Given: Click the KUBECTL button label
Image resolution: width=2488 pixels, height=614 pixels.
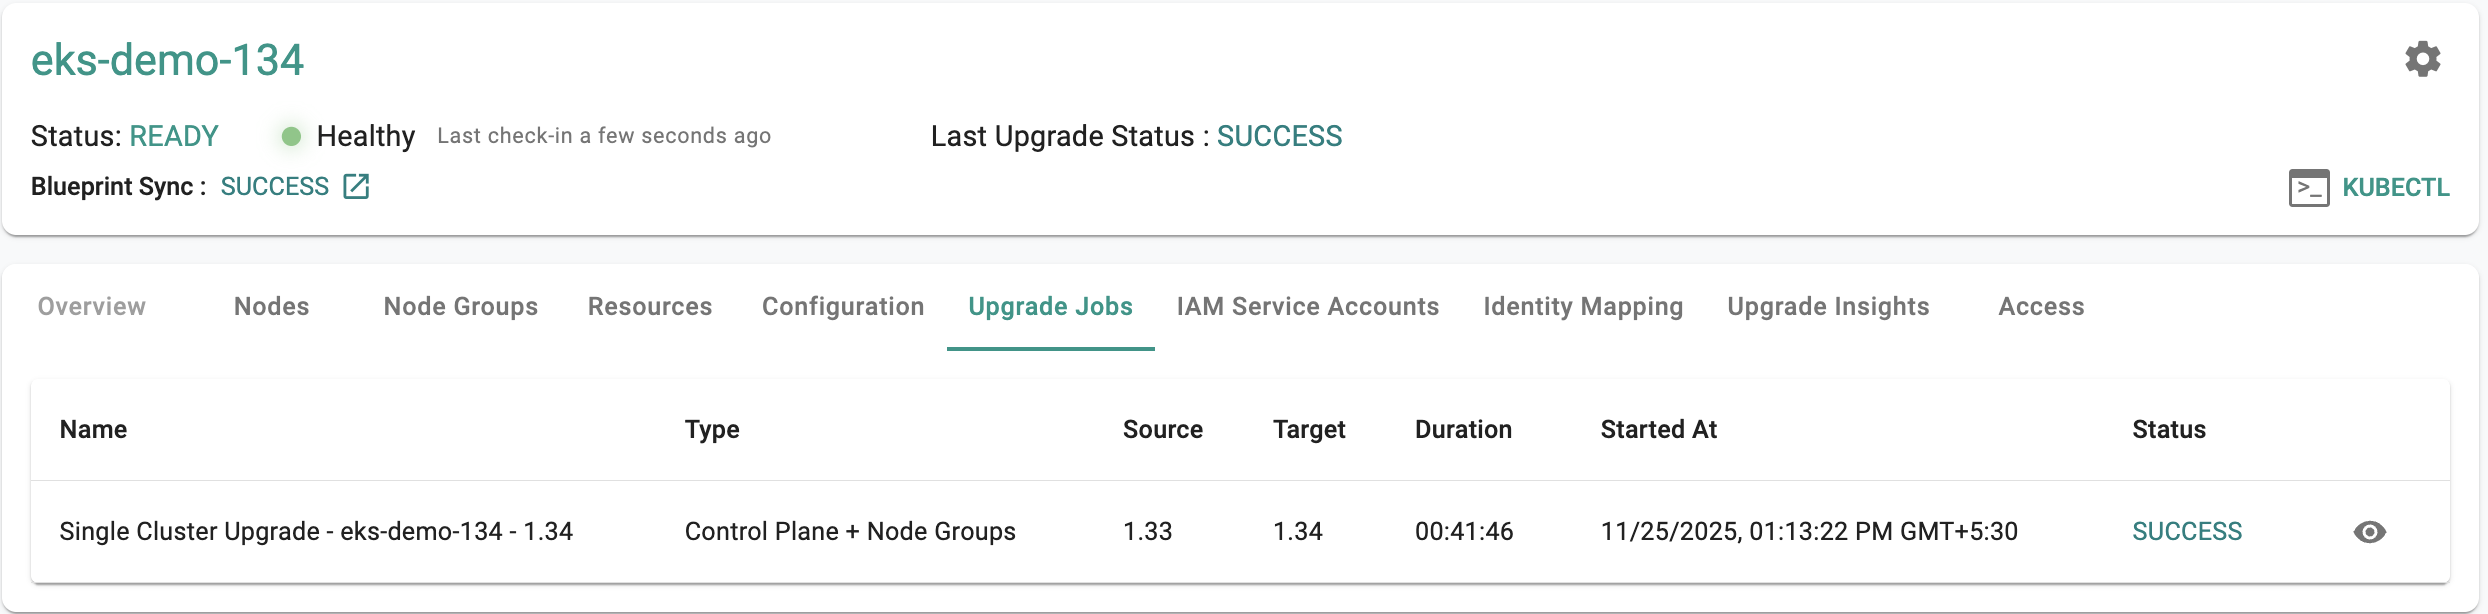Looking at the screenshot, I should [2395, 188].
